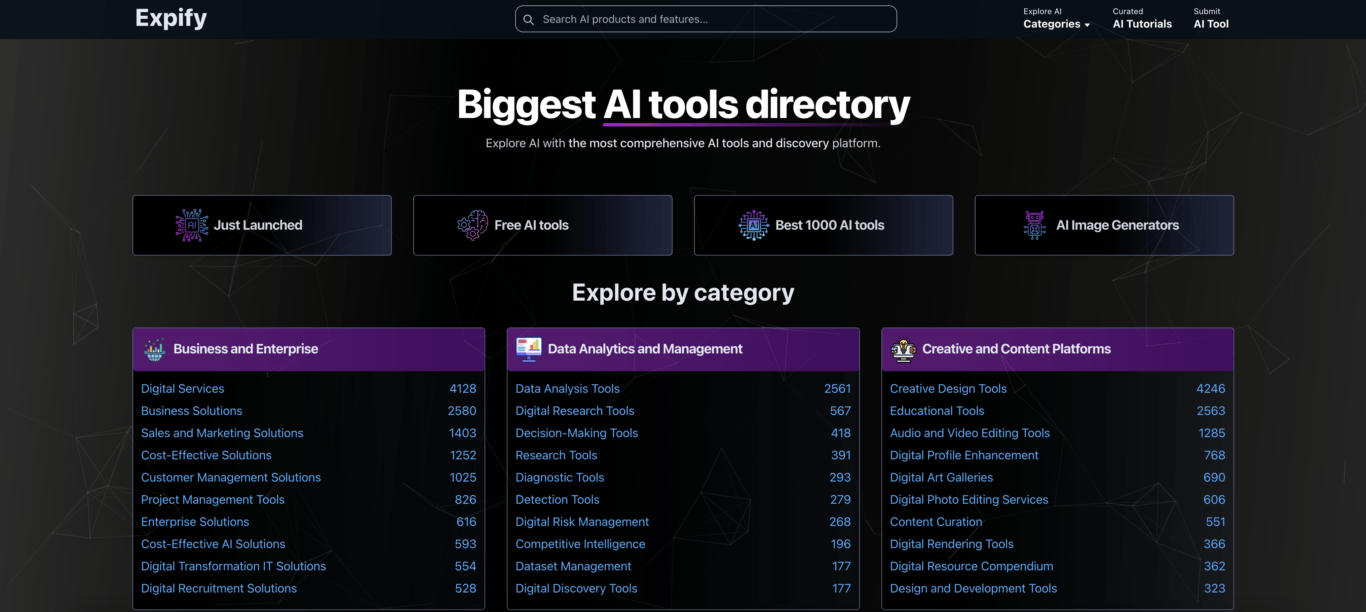Screen dimensions: 1366x612
Task: Open the Free AI tools card
Action: tap(543, 225)
